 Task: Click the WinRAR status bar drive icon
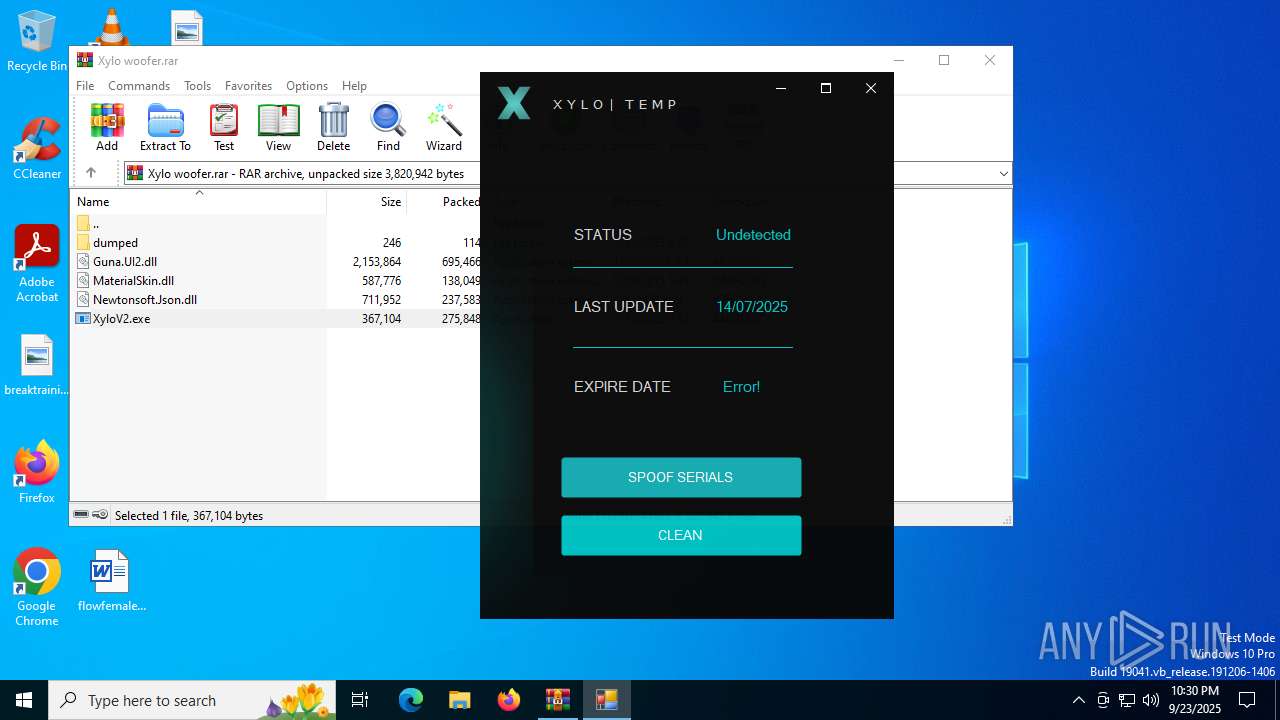[81, 515]
